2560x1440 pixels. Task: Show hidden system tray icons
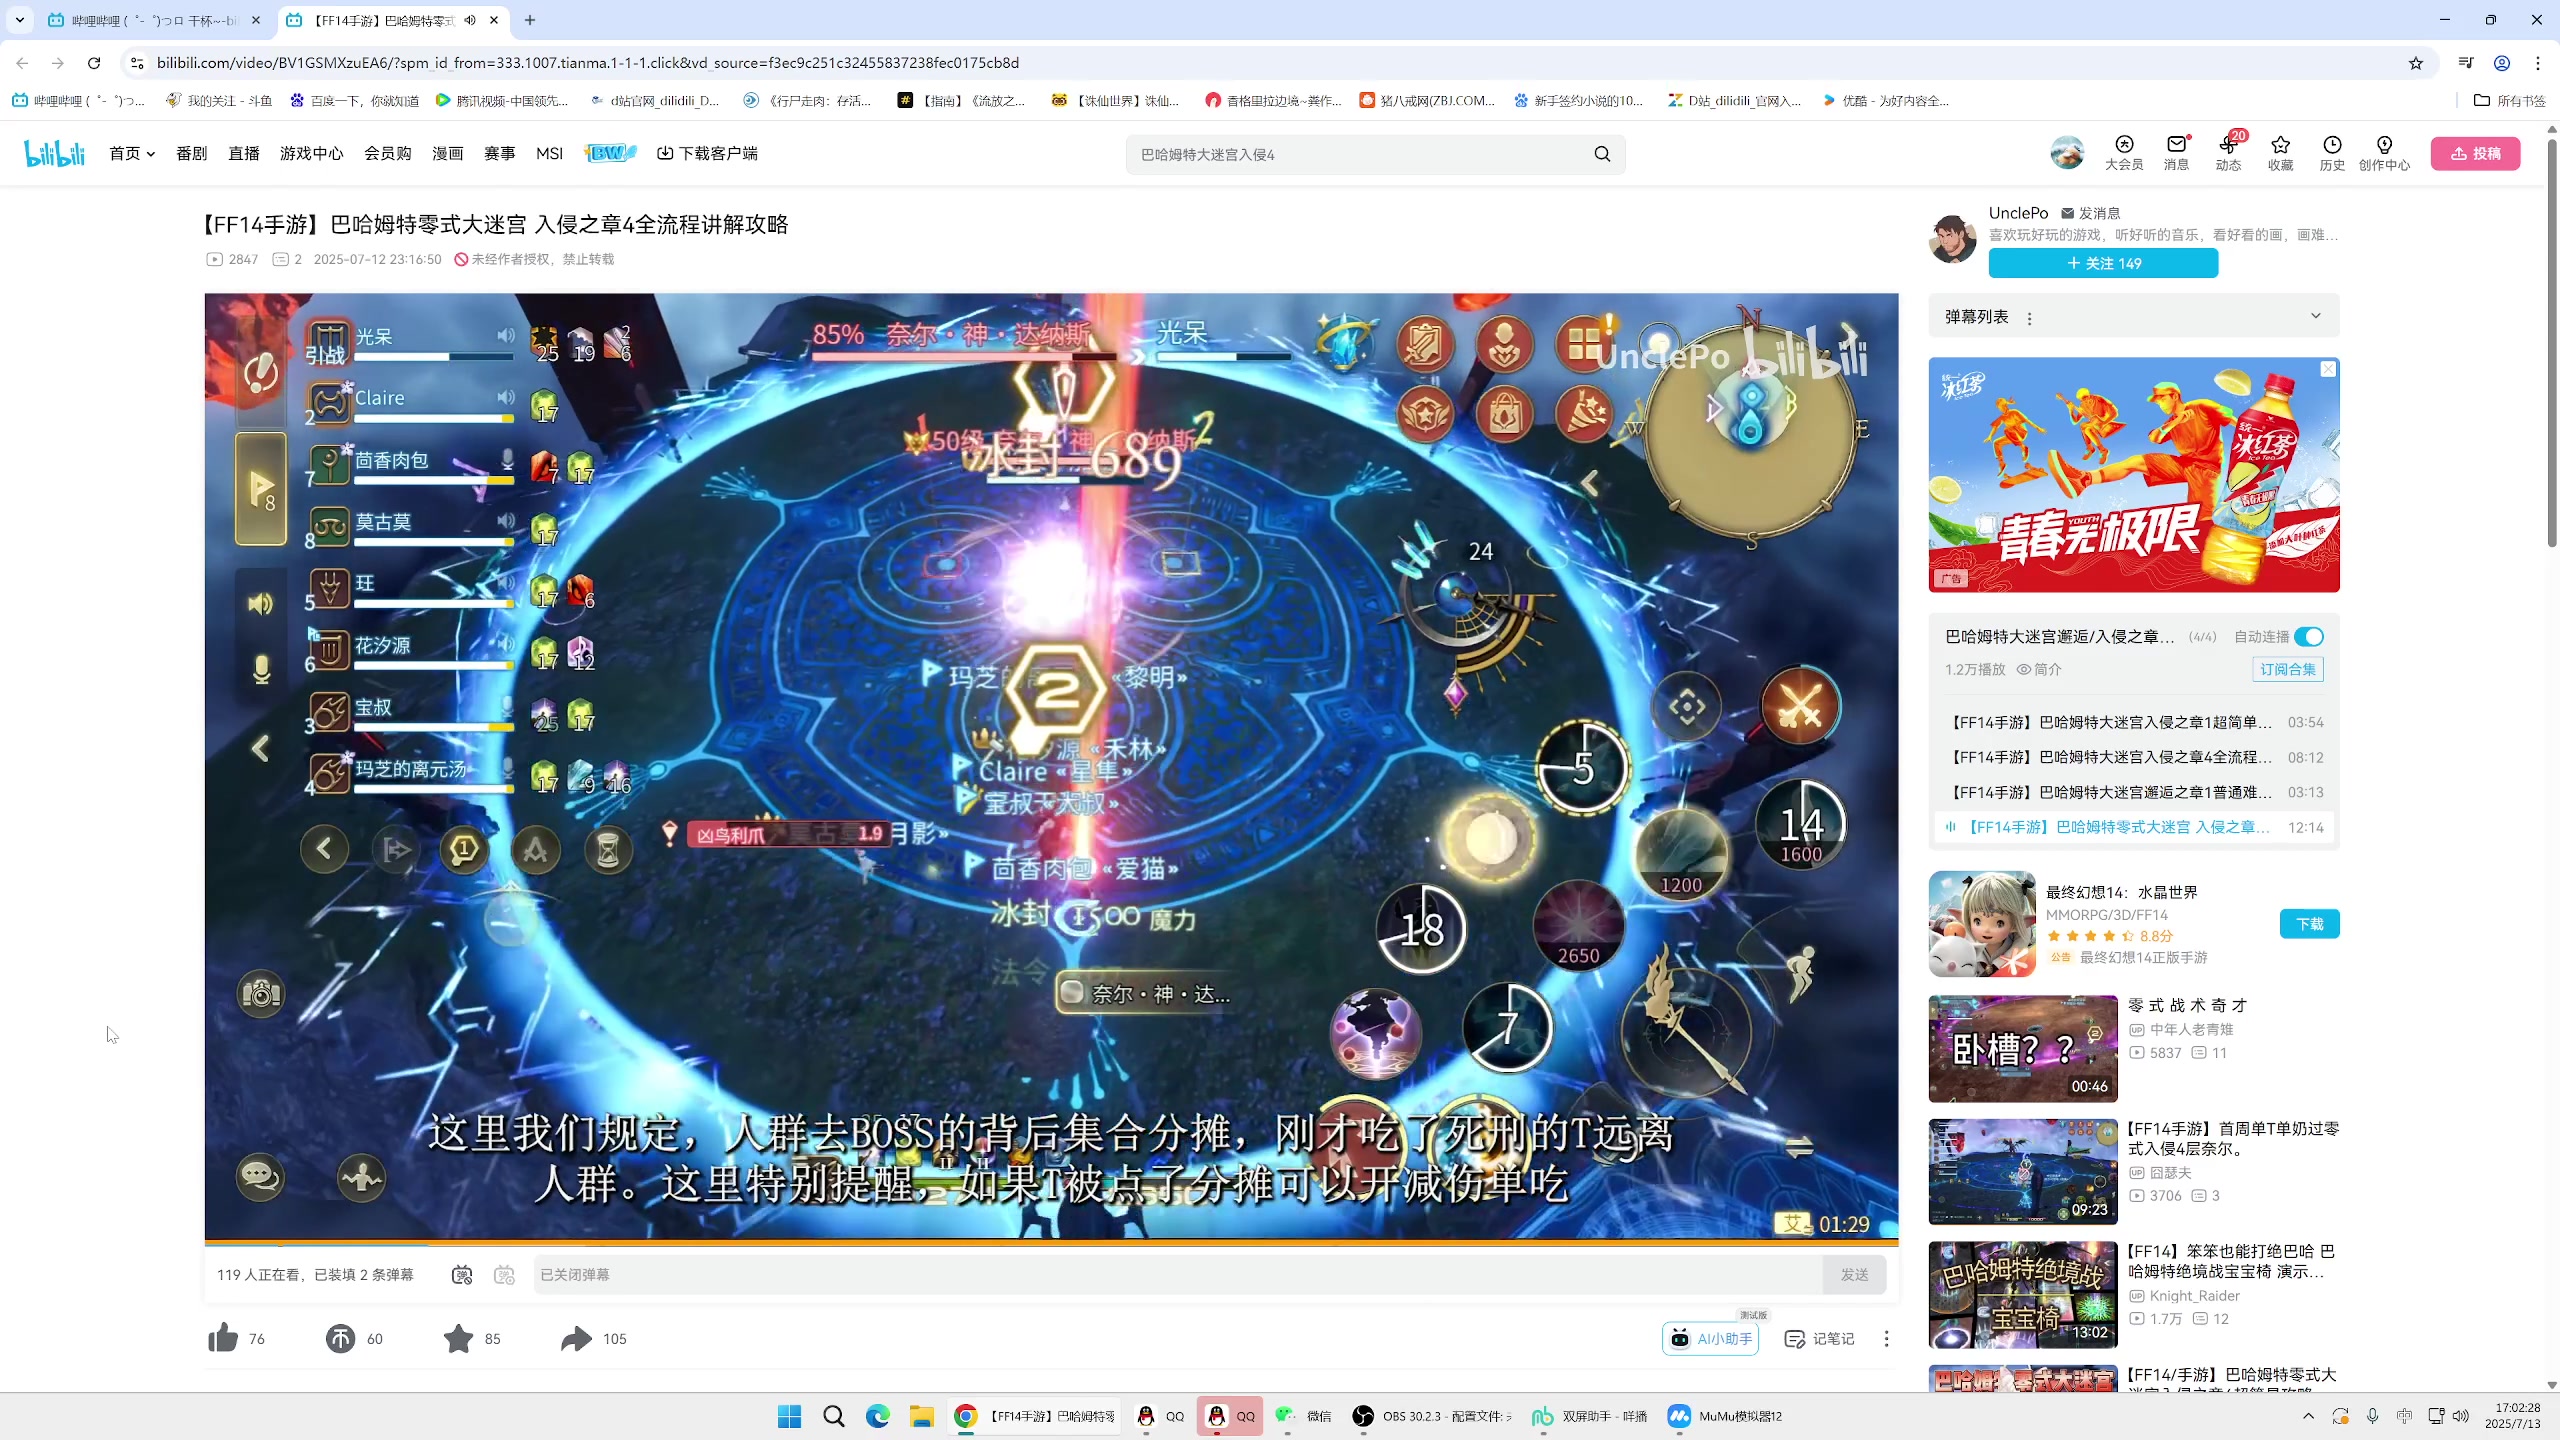point(2308,1416)
